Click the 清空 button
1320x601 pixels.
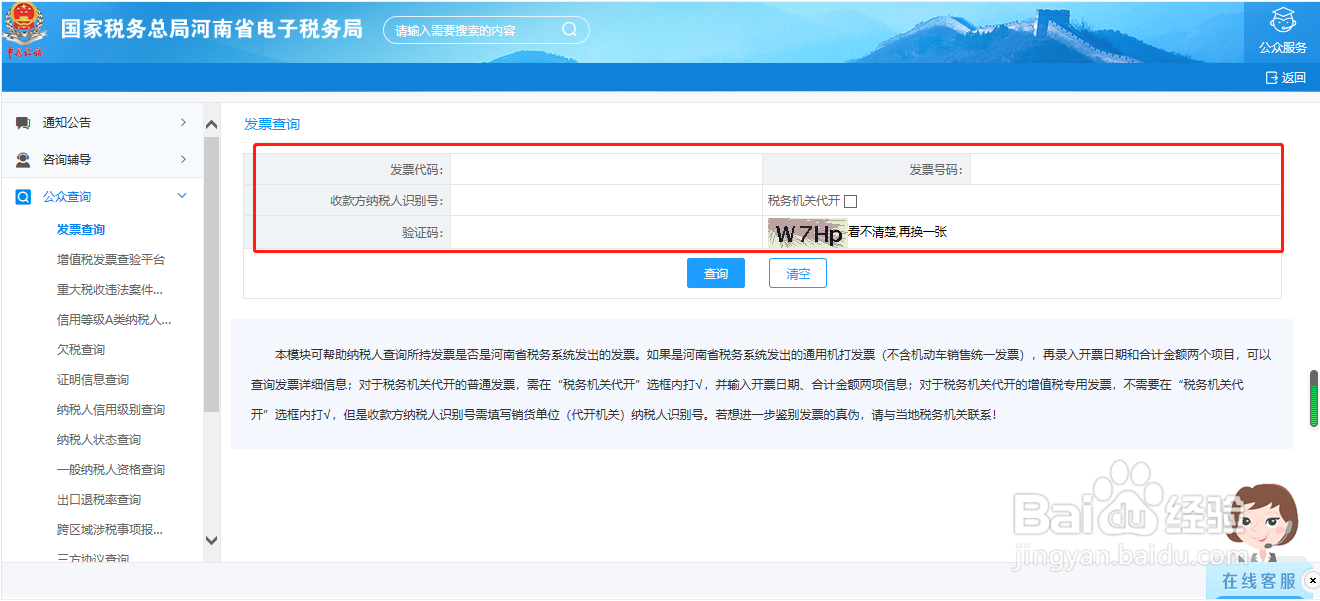coord(797,272)
